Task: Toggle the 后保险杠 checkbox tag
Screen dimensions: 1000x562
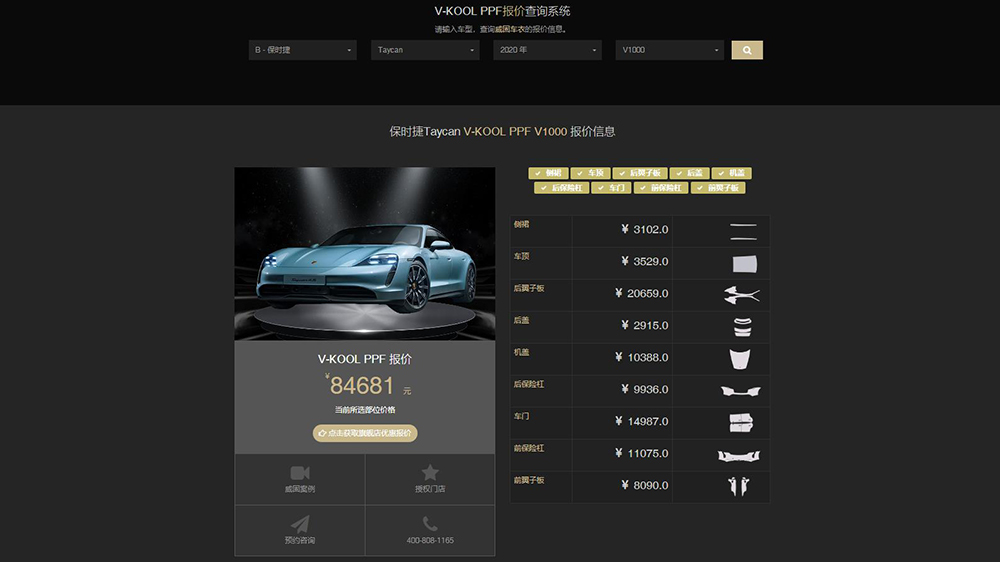Action: [x=561, y=188]
